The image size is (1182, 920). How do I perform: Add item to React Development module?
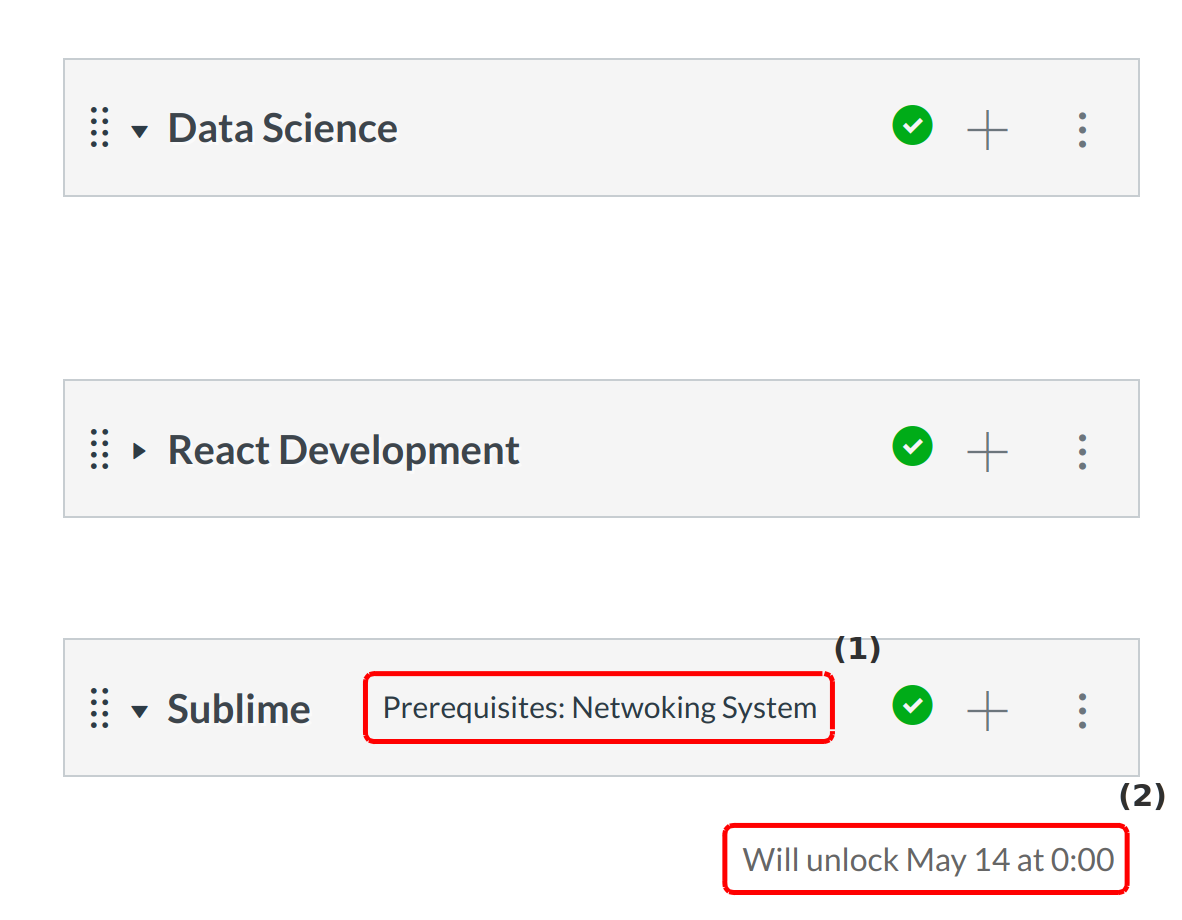click(x=987, y=451)
